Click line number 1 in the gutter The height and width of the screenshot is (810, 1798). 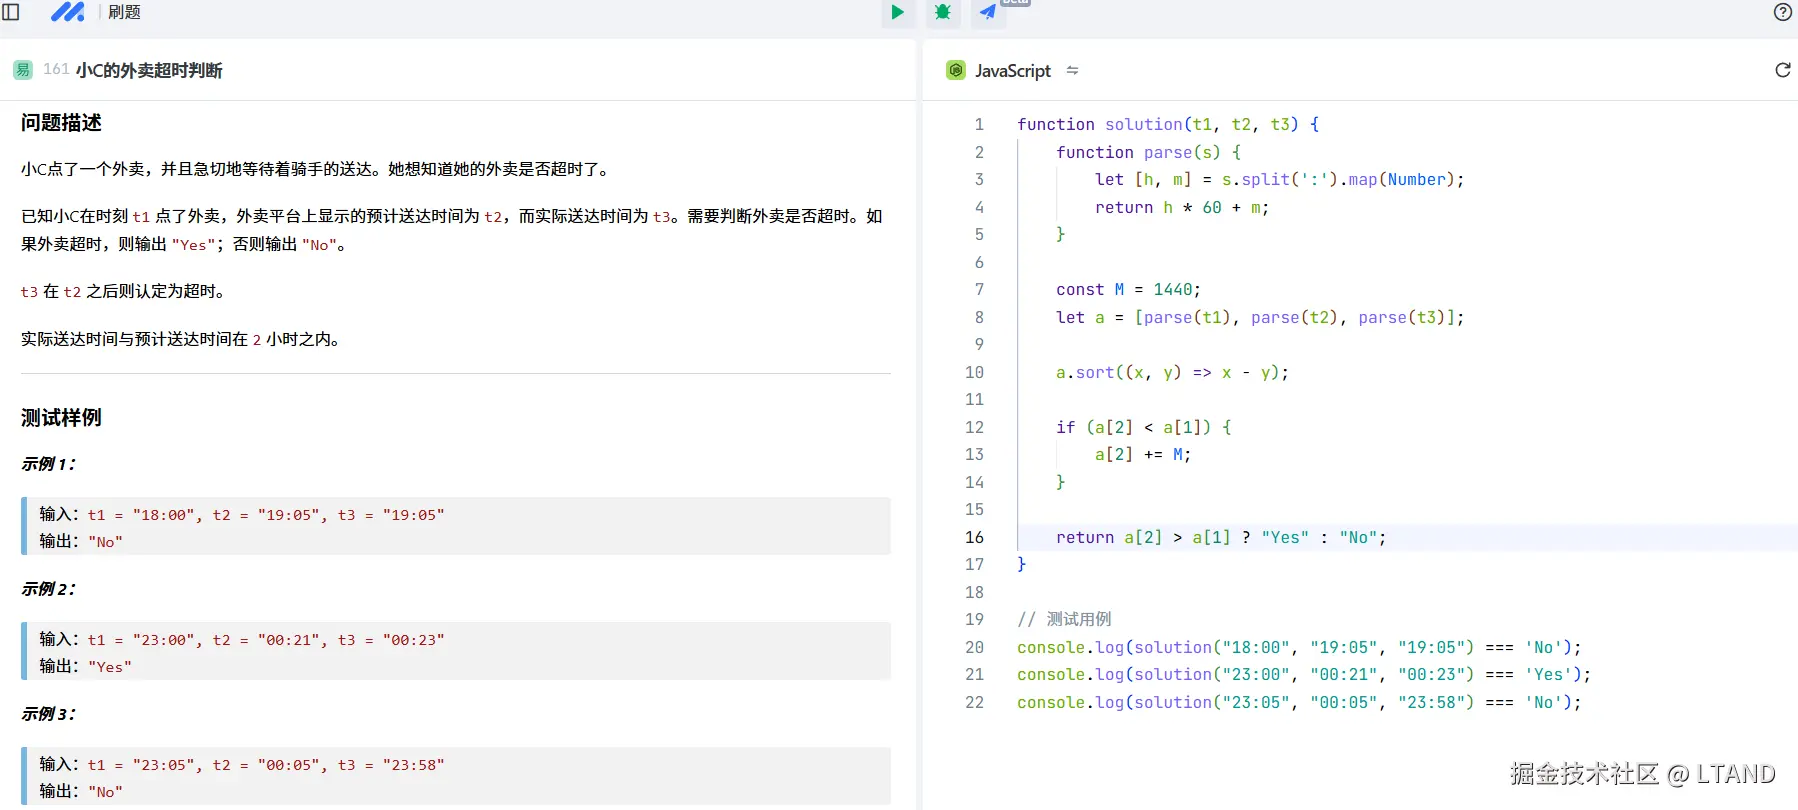click(979, 124)
